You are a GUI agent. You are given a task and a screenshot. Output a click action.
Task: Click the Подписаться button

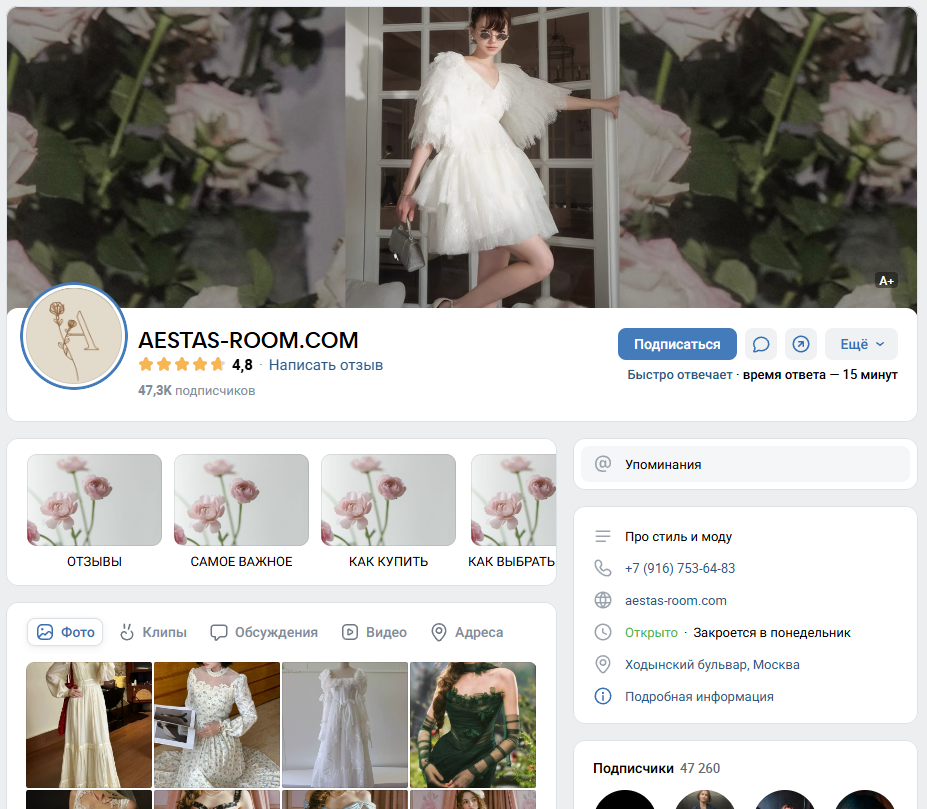tap(677, 344)
